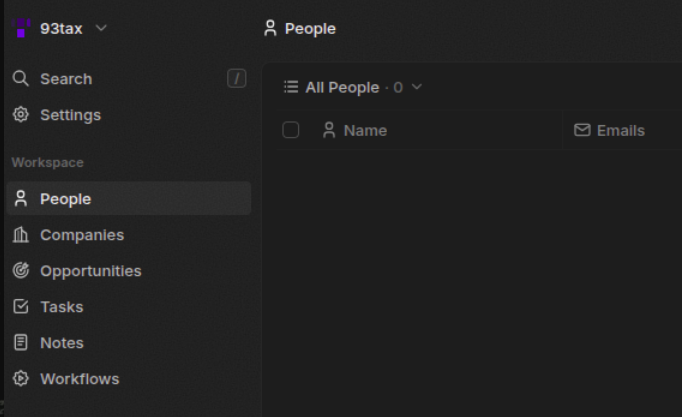Click the list view icon beside All People
The image size is (682, 417).
[x=291, y=87]
